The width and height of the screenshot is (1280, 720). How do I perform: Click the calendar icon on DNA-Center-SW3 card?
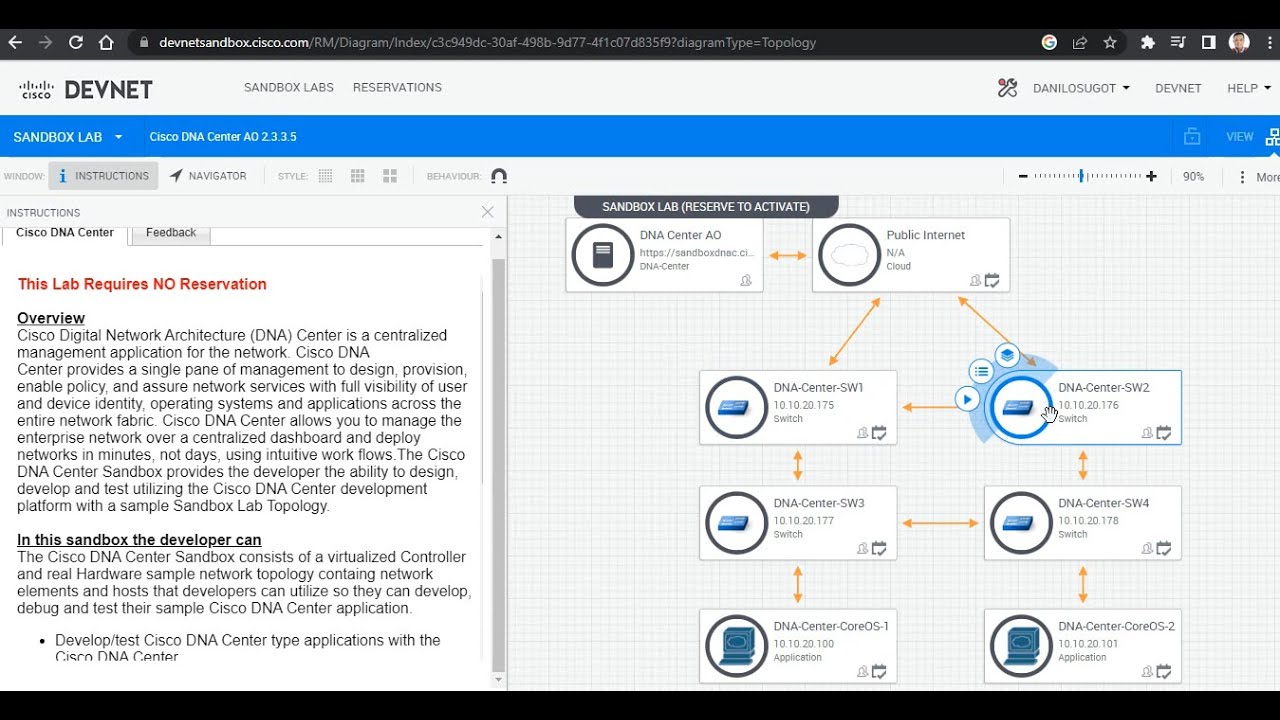click(879, 549)
